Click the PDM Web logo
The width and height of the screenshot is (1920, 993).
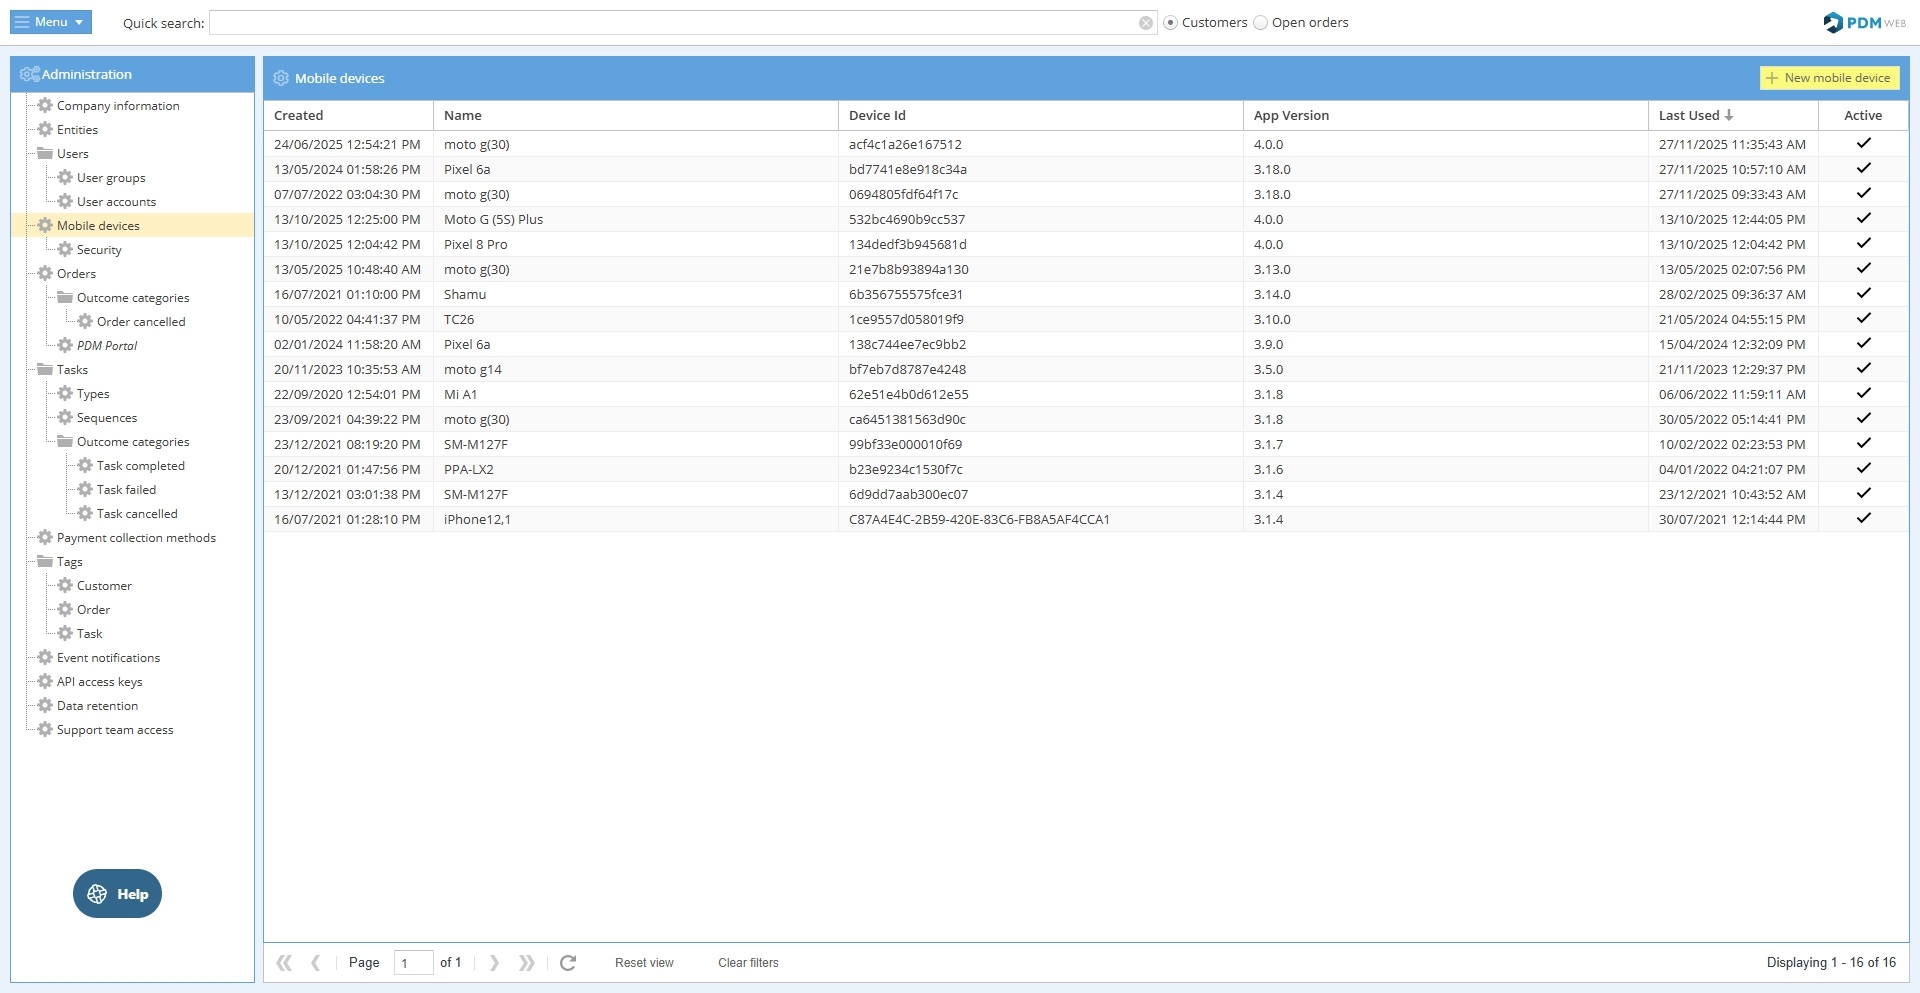(1863, 22)
